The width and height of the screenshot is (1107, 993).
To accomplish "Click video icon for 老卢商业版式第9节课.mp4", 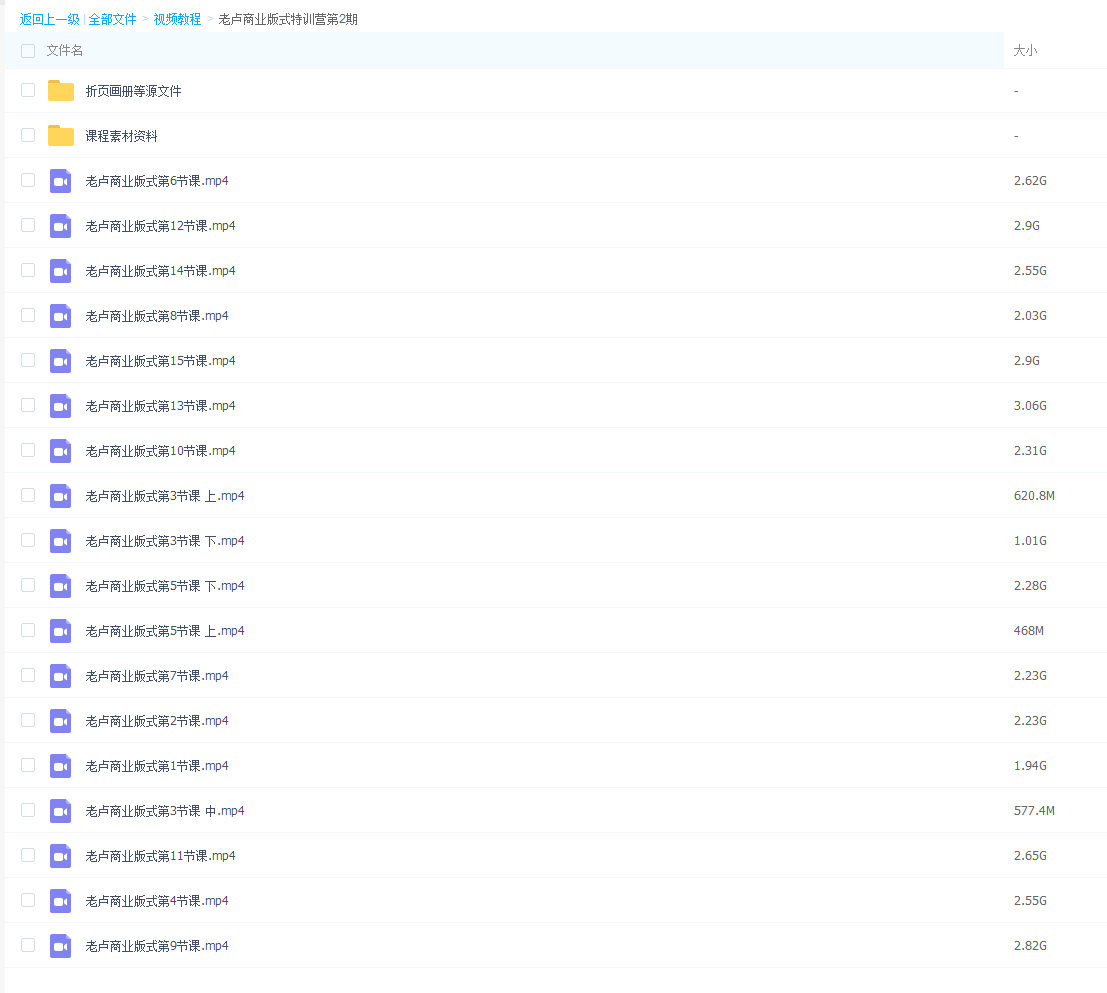I will click(x=61, y=946).
